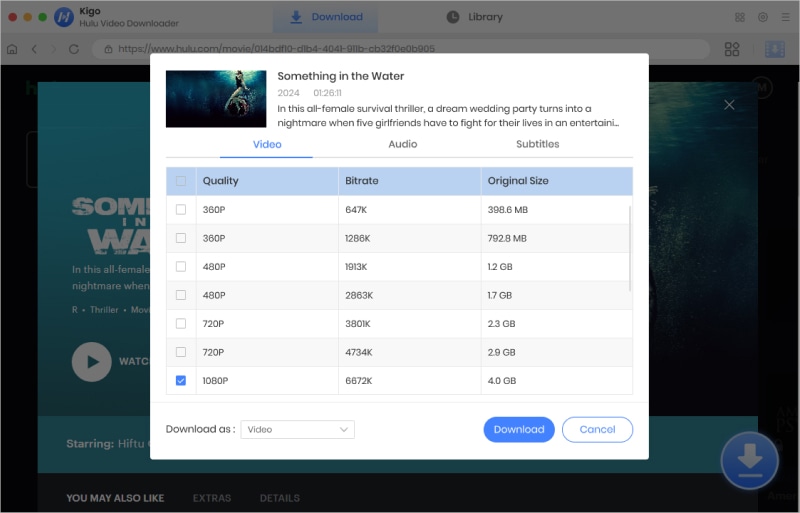Viewport: 800px width, 513px height.
Task: Click the blue Download button
Action: pos(519,429)
